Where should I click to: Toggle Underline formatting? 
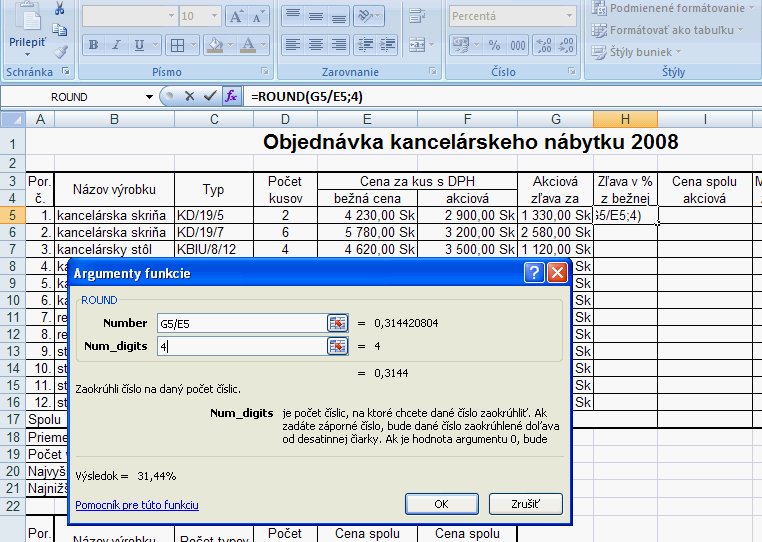(139, 45)
